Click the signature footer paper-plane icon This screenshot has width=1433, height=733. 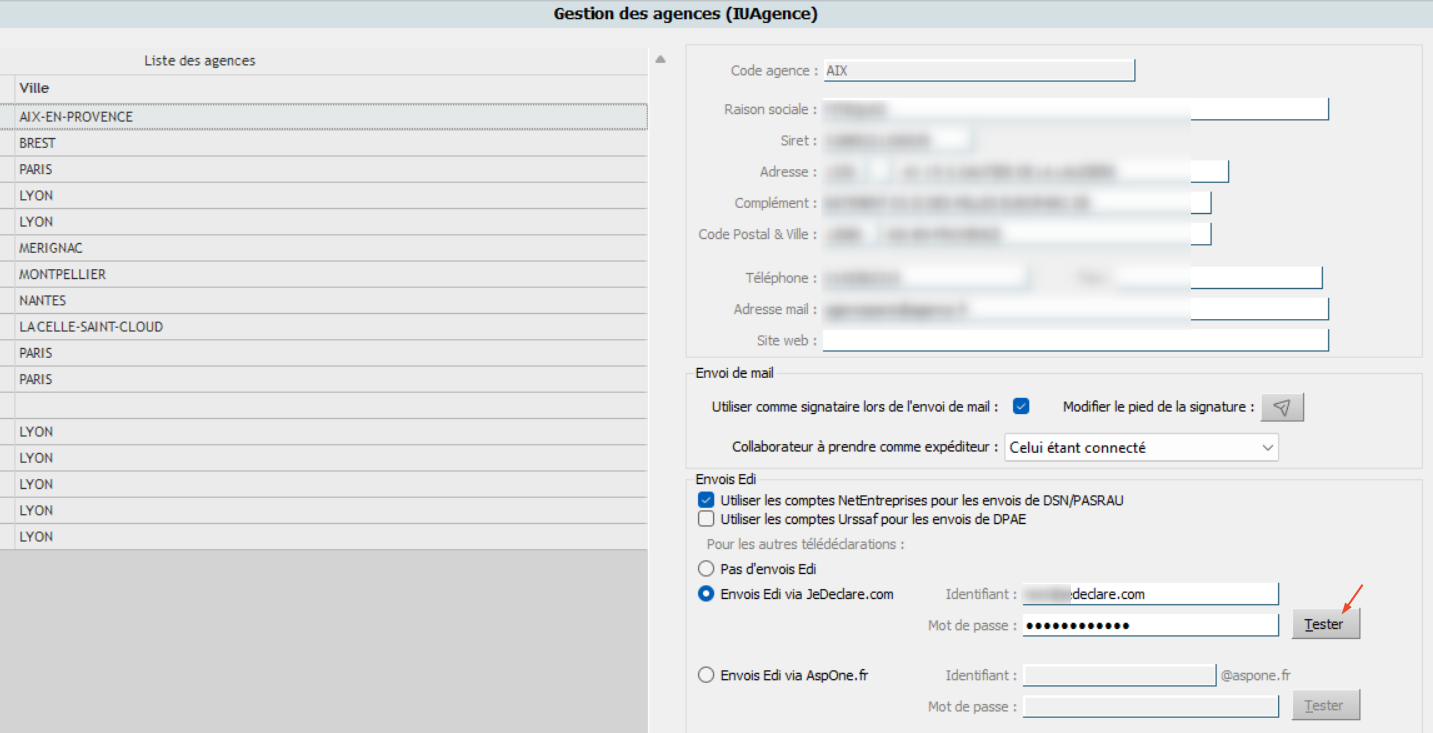coord(1282,407)
